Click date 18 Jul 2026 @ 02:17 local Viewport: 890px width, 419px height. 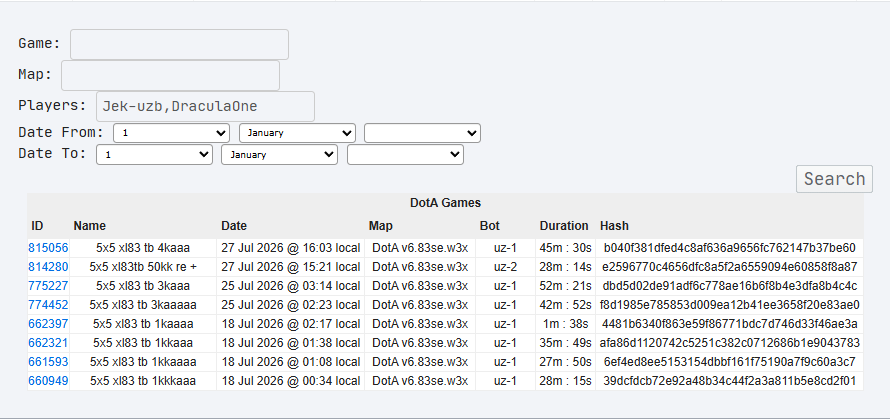(x=291, y=324)
